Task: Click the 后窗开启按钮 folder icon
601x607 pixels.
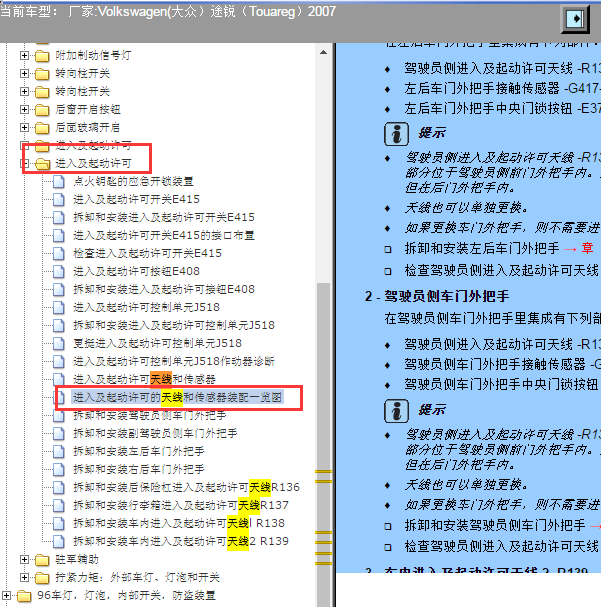Action: [x=42, y=110]
